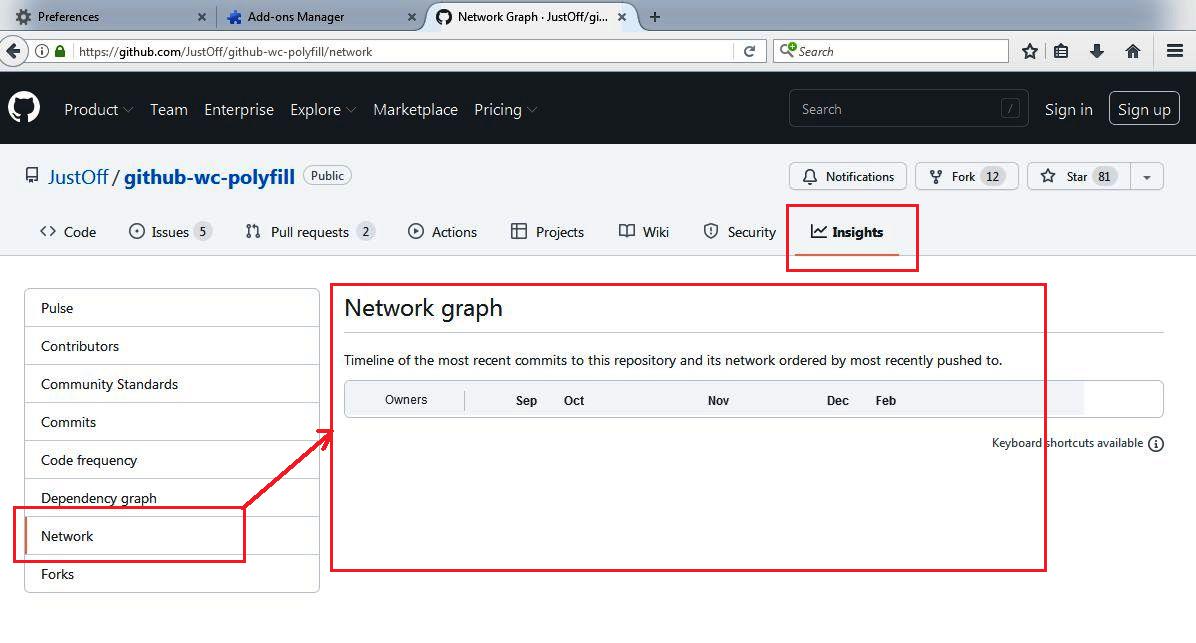The width and height of the screenshot is (1196, 643).
Task: Click the search engine icon in search box
Action: 787,50
